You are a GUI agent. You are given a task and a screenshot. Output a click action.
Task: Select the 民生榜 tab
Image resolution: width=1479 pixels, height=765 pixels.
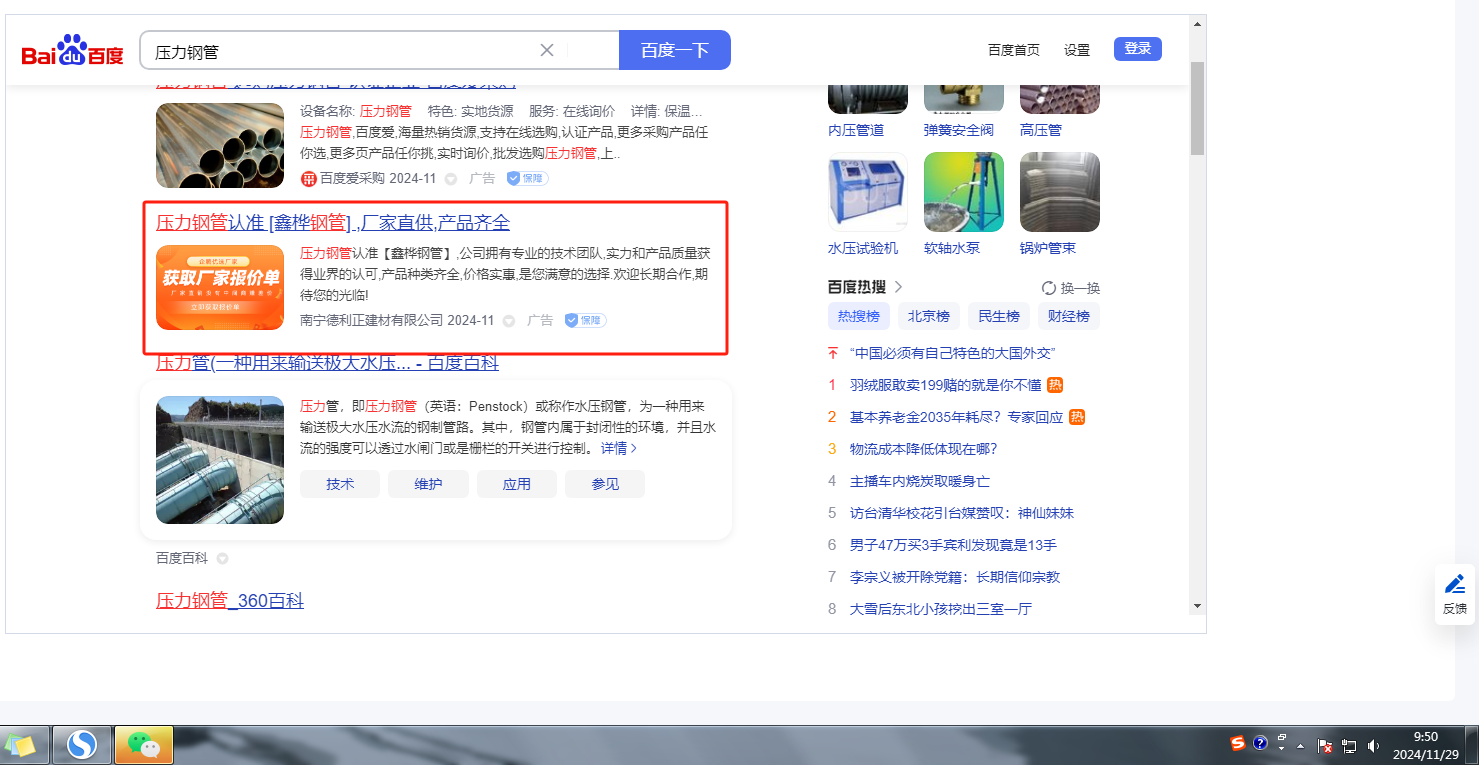pos(999,317)
